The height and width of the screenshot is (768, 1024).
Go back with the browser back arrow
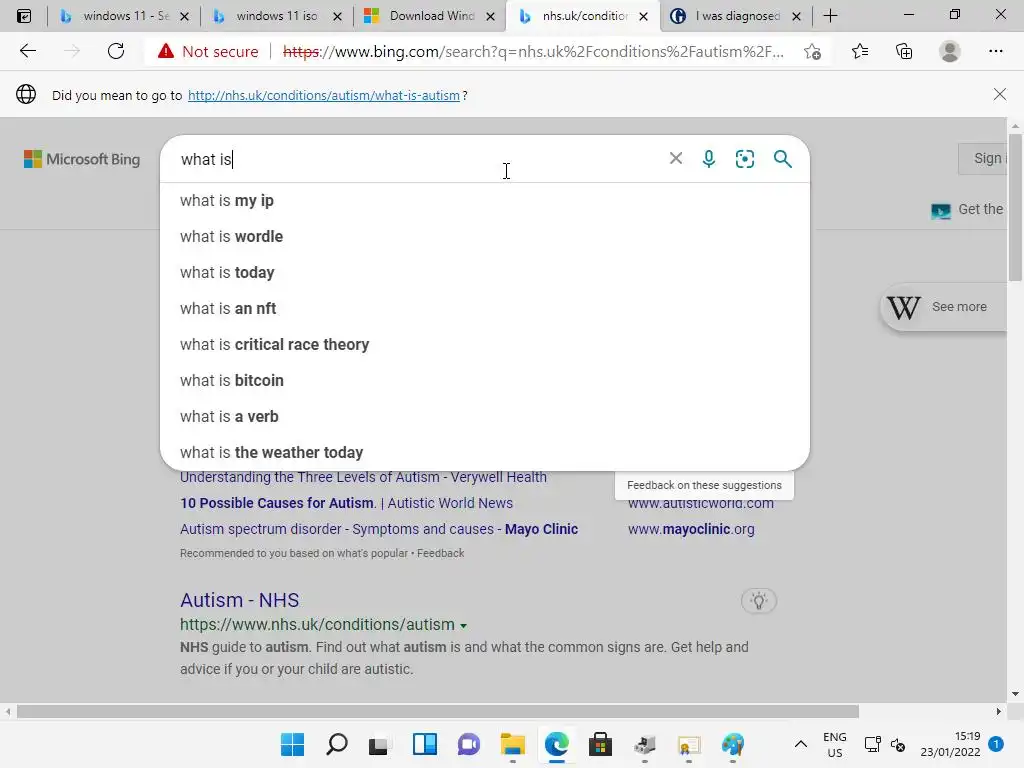27,51
